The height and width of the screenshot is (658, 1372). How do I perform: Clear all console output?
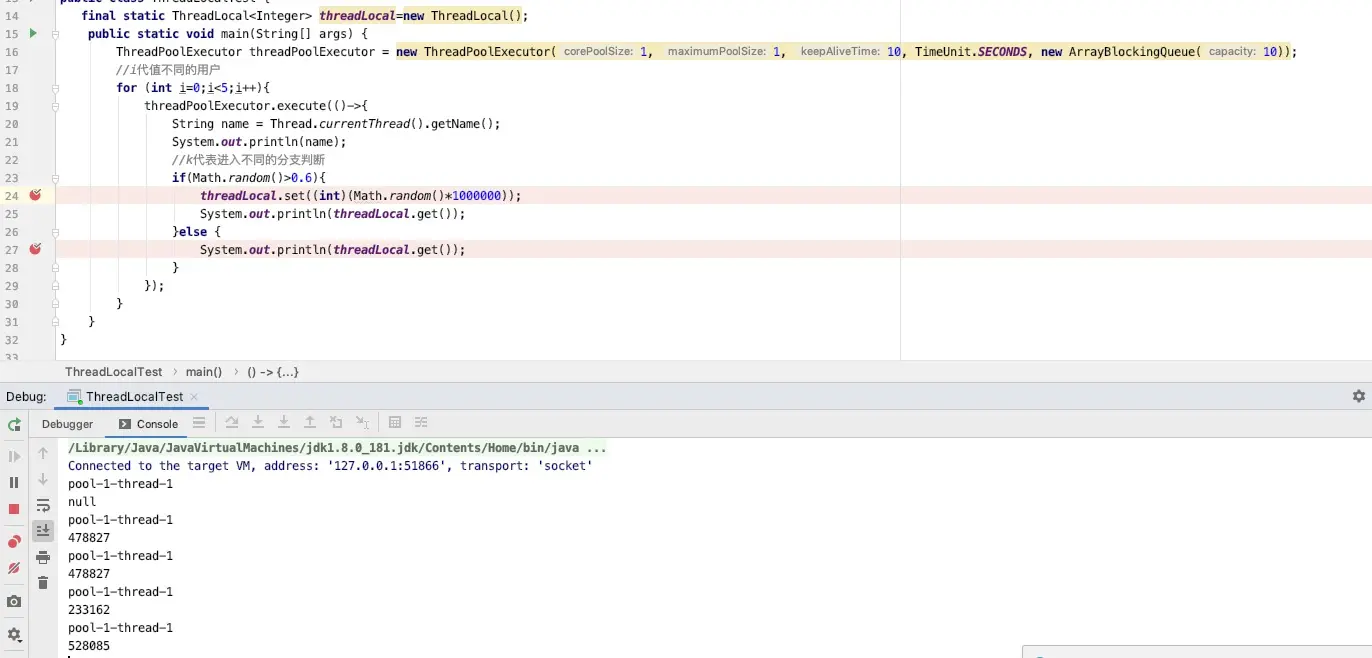43,583
